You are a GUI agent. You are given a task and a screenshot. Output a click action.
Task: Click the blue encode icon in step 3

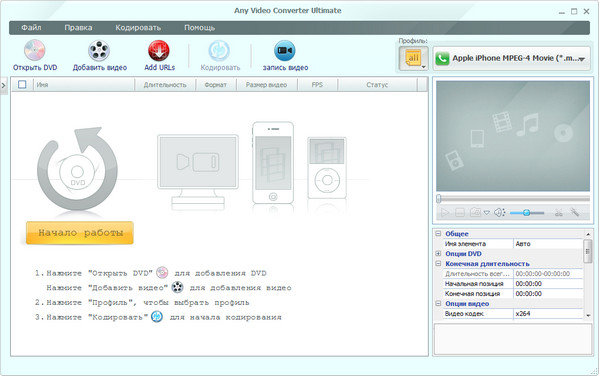pyautogui.click(x=157, y=317)
